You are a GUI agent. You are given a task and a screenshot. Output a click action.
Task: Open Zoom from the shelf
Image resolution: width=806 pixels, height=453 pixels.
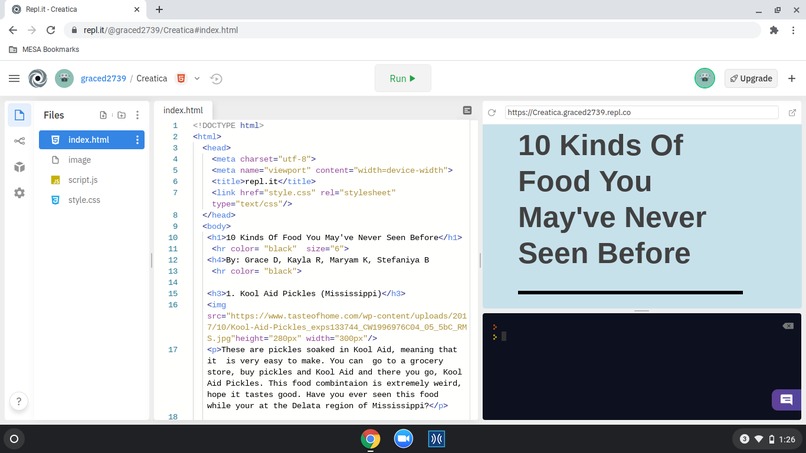tap(404, 439)
